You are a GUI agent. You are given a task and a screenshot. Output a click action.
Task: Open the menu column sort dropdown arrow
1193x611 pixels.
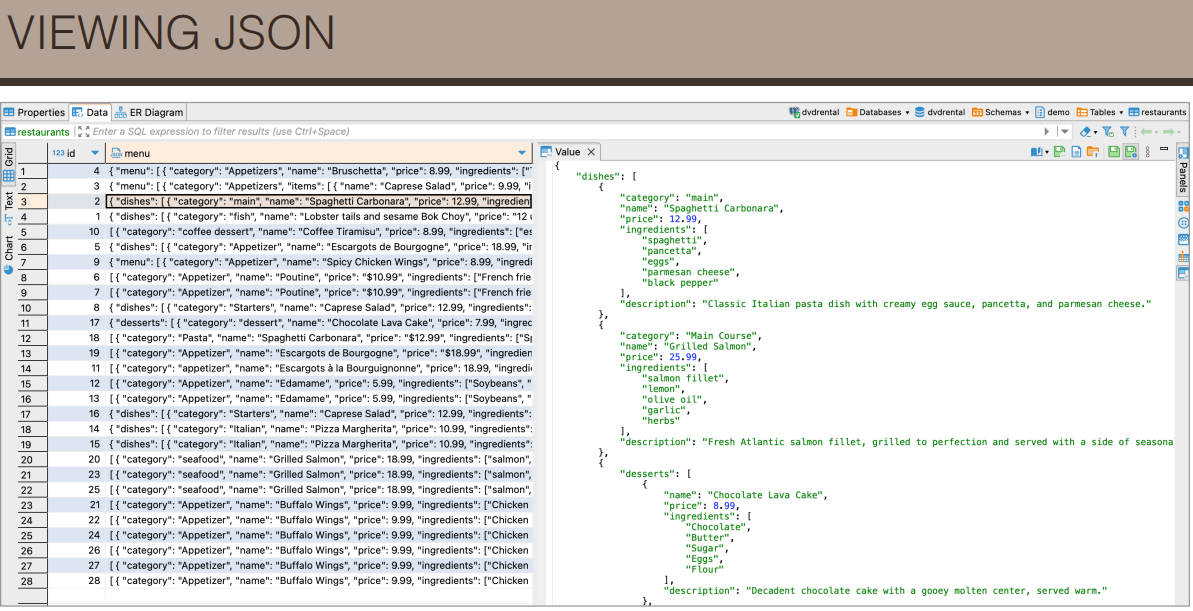[522, 153]
